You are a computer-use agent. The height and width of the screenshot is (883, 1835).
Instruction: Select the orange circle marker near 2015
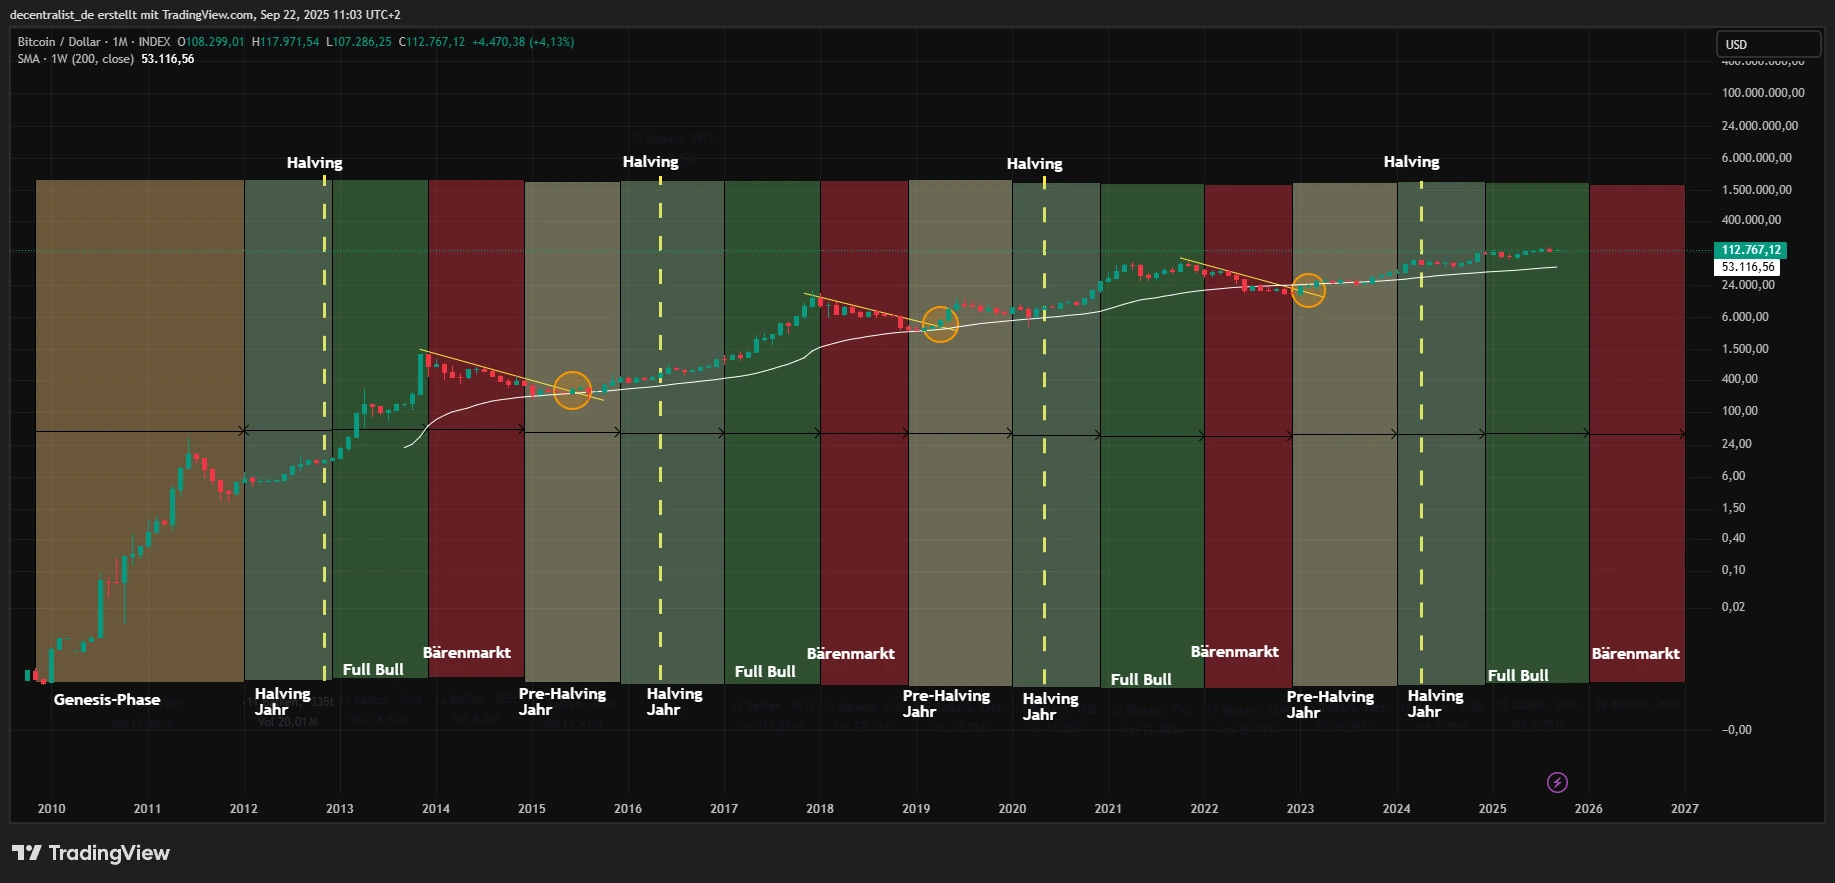572,391
